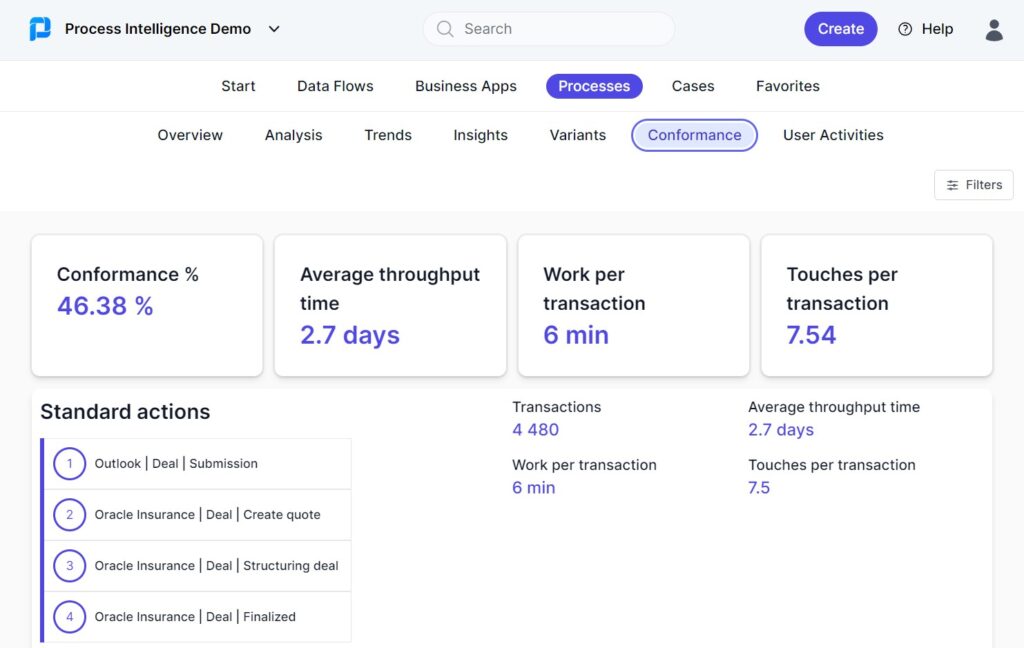1024x648 pixels.
Task: Switch to the Overview sub-tab
Action: pyautogui.click(x=190, y=135)
